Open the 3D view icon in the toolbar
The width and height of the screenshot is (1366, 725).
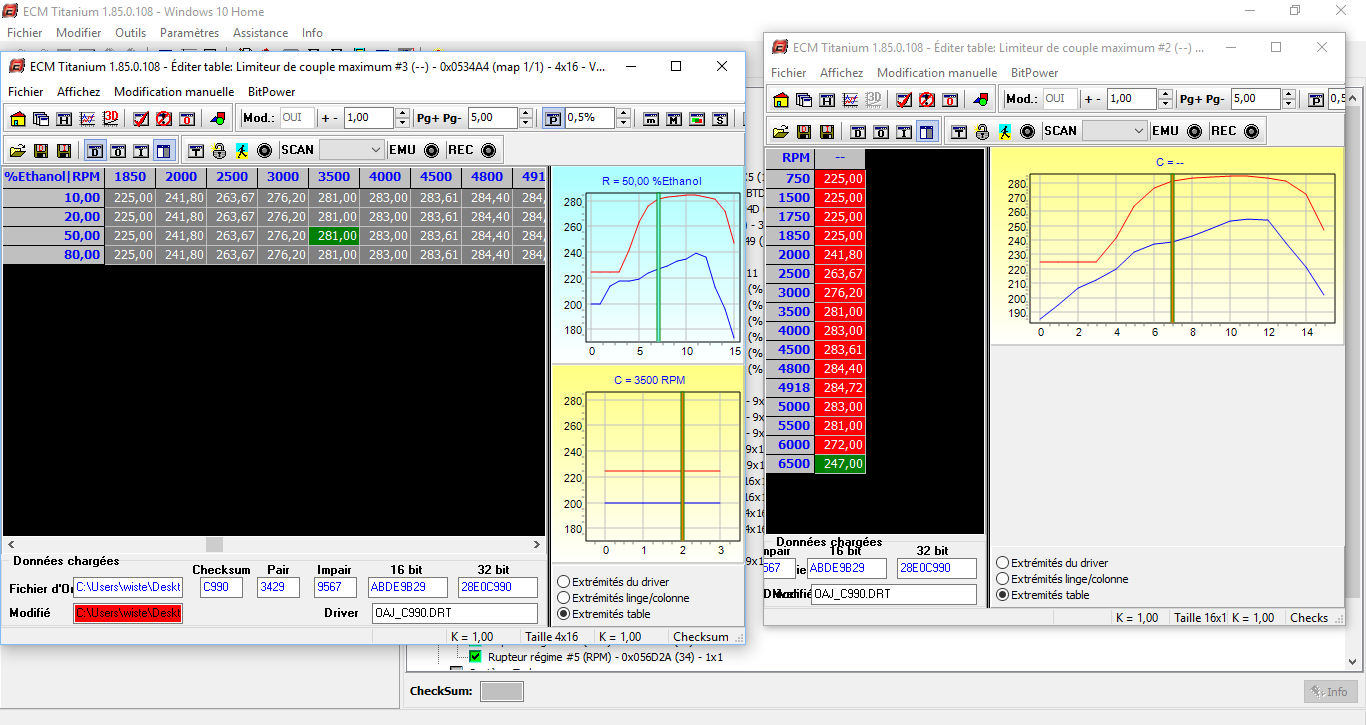click(109, 119)
